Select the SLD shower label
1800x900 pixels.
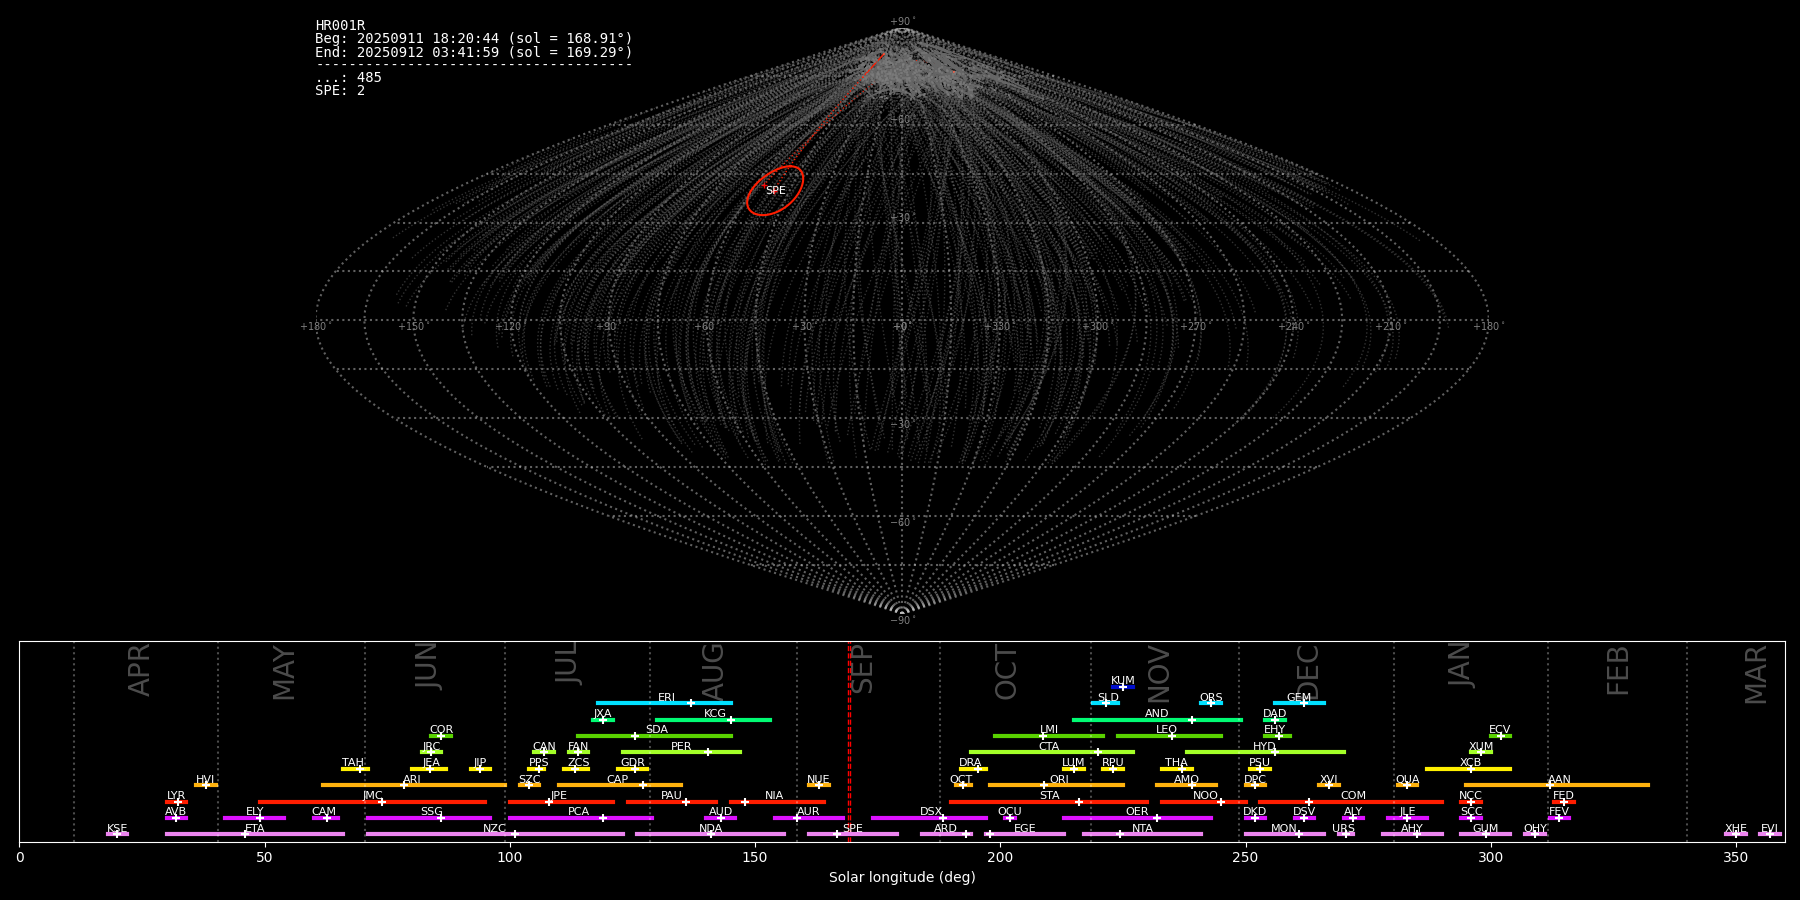click(x=1108, y=698)
